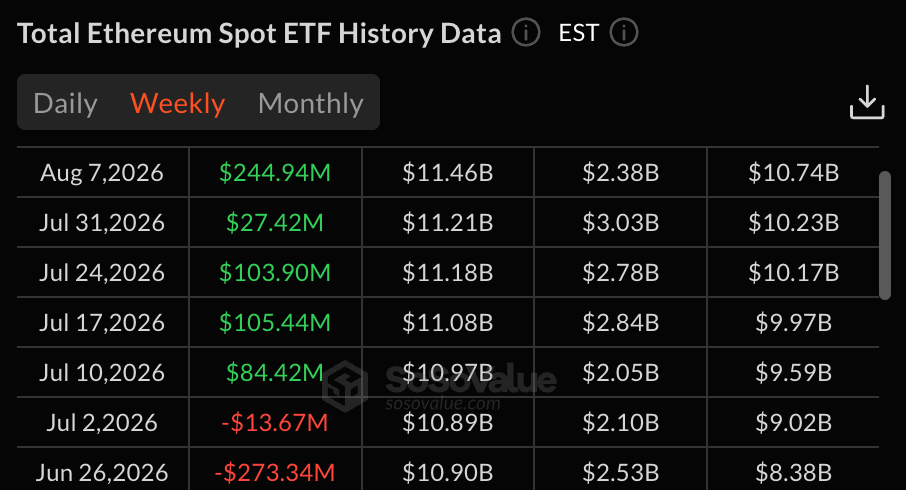The width and height of the screenshot is (906, 490).
Task: Select the Weekly tab
Action: point(177,103)
